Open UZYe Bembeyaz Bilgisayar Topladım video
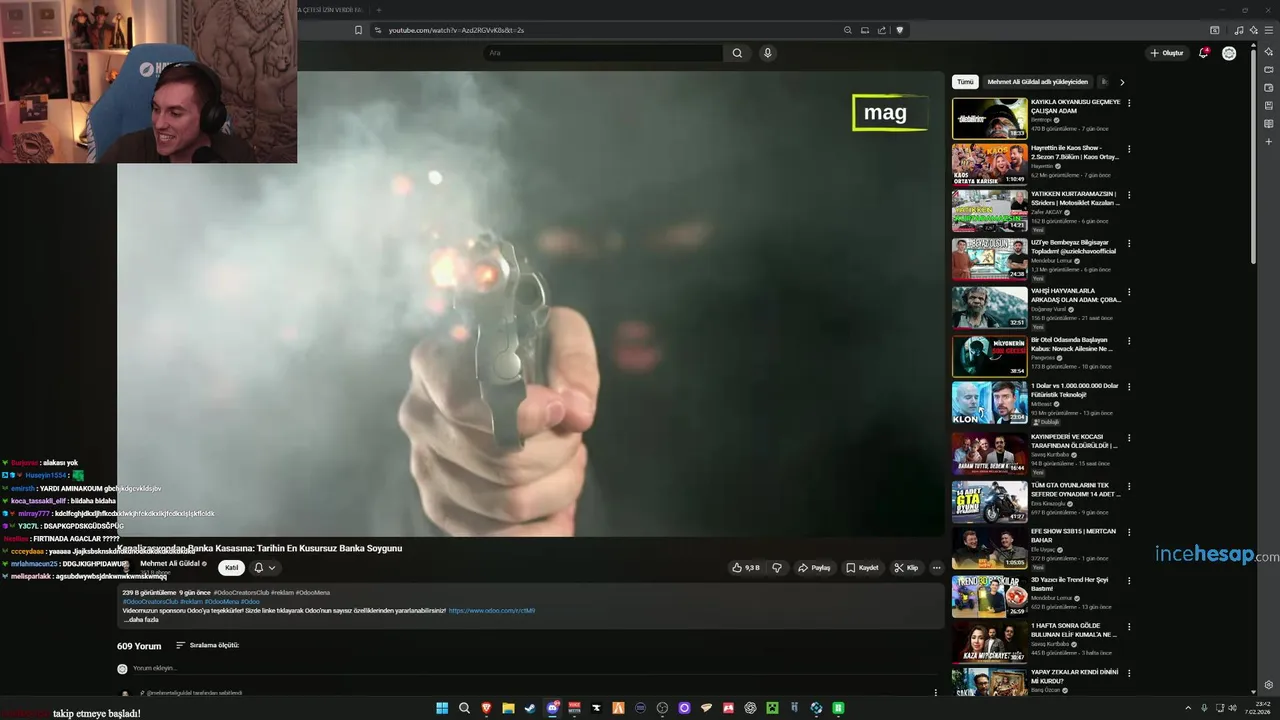 [x=1035, y=259]
